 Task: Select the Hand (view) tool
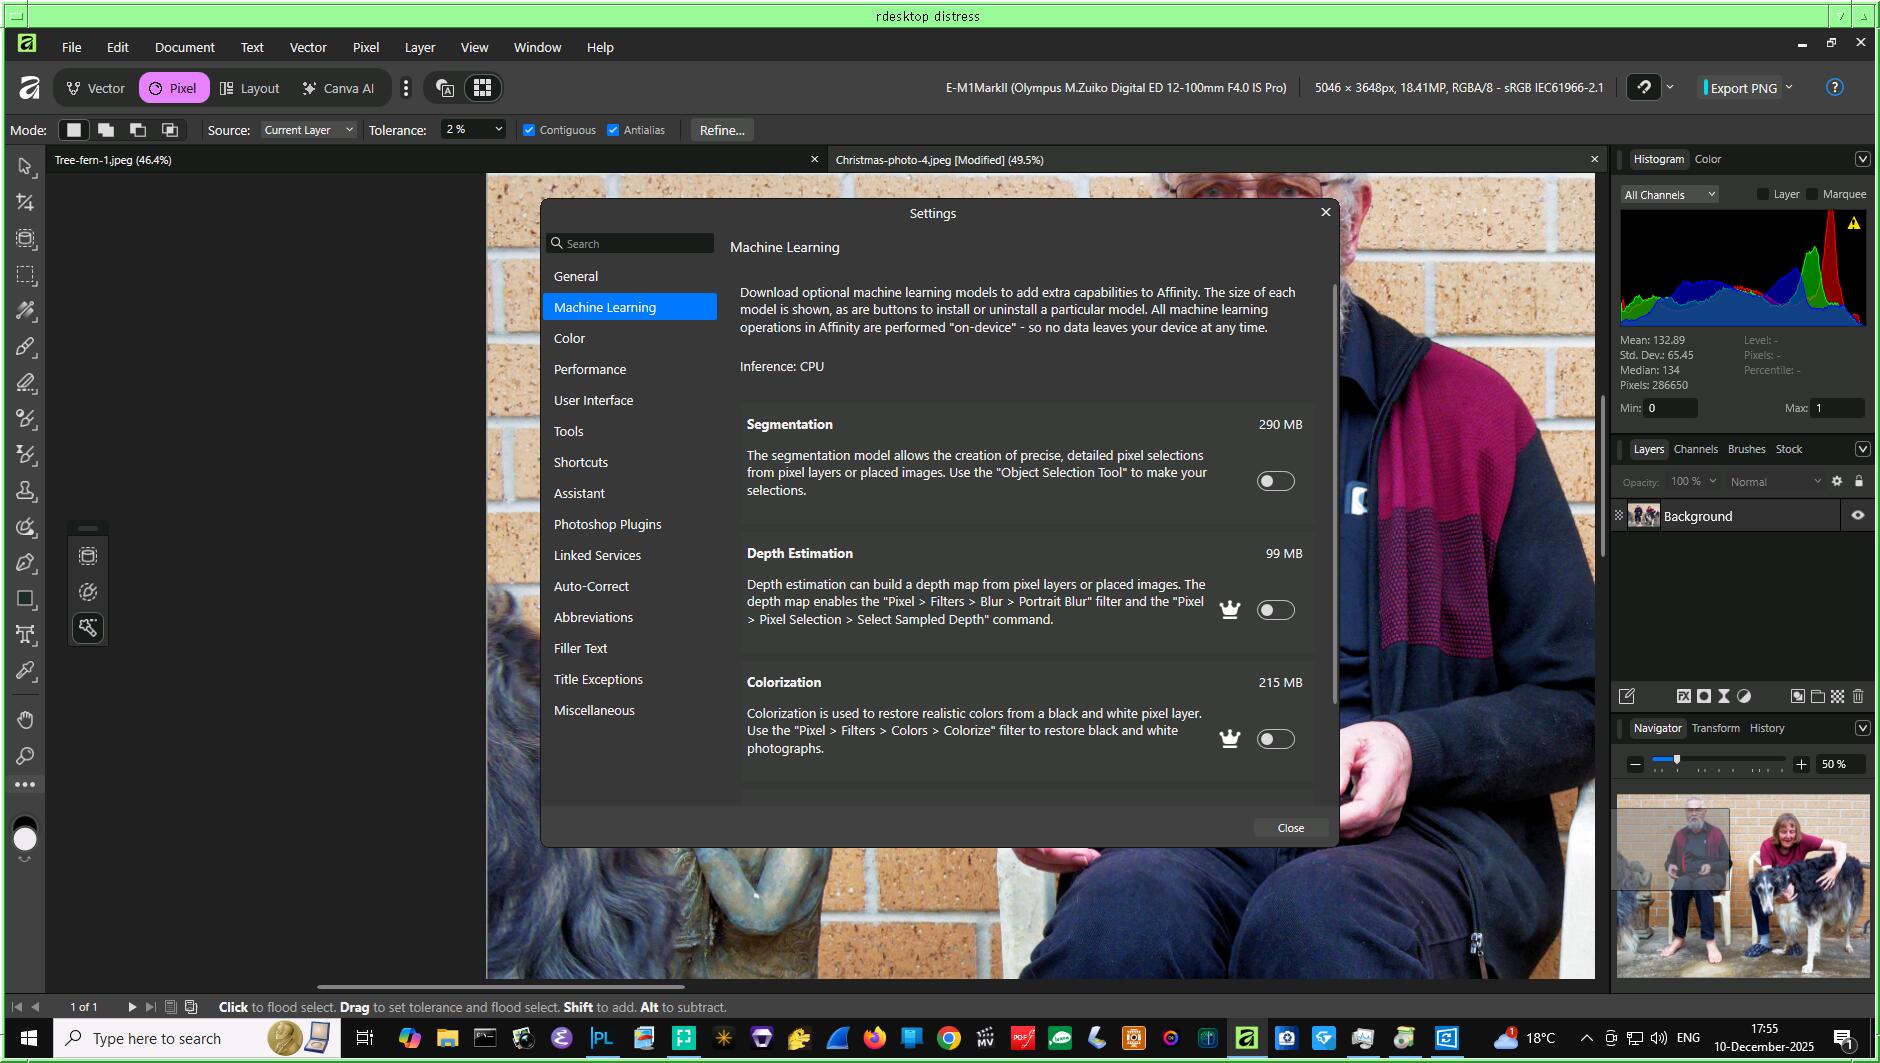(25, 720)
